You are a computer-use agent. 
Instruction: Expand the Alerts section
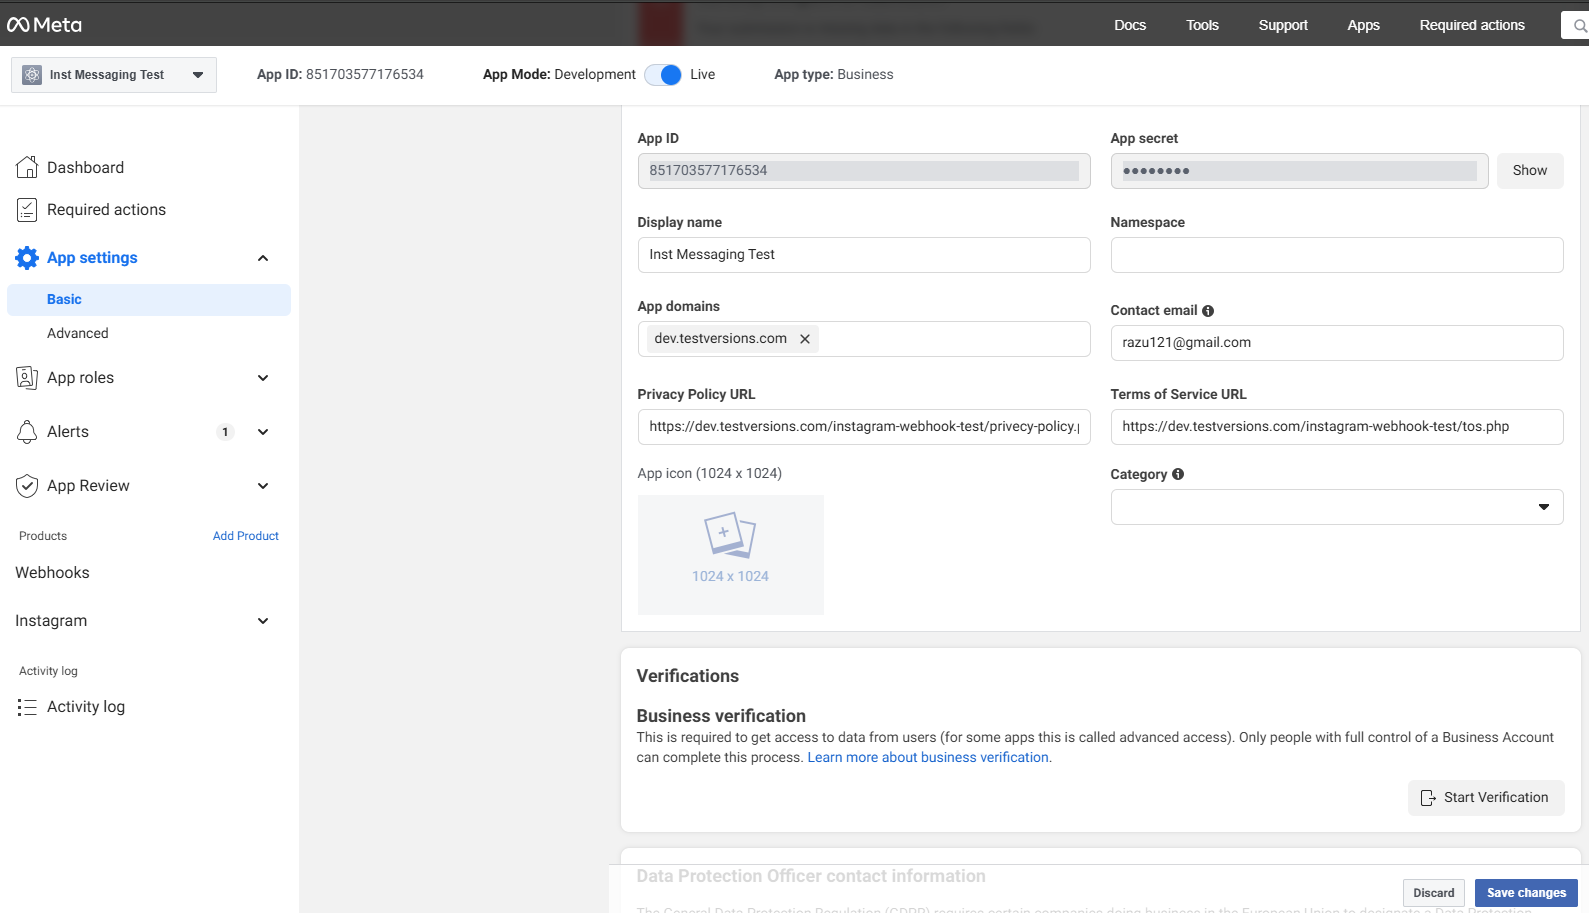pos(263,432)
